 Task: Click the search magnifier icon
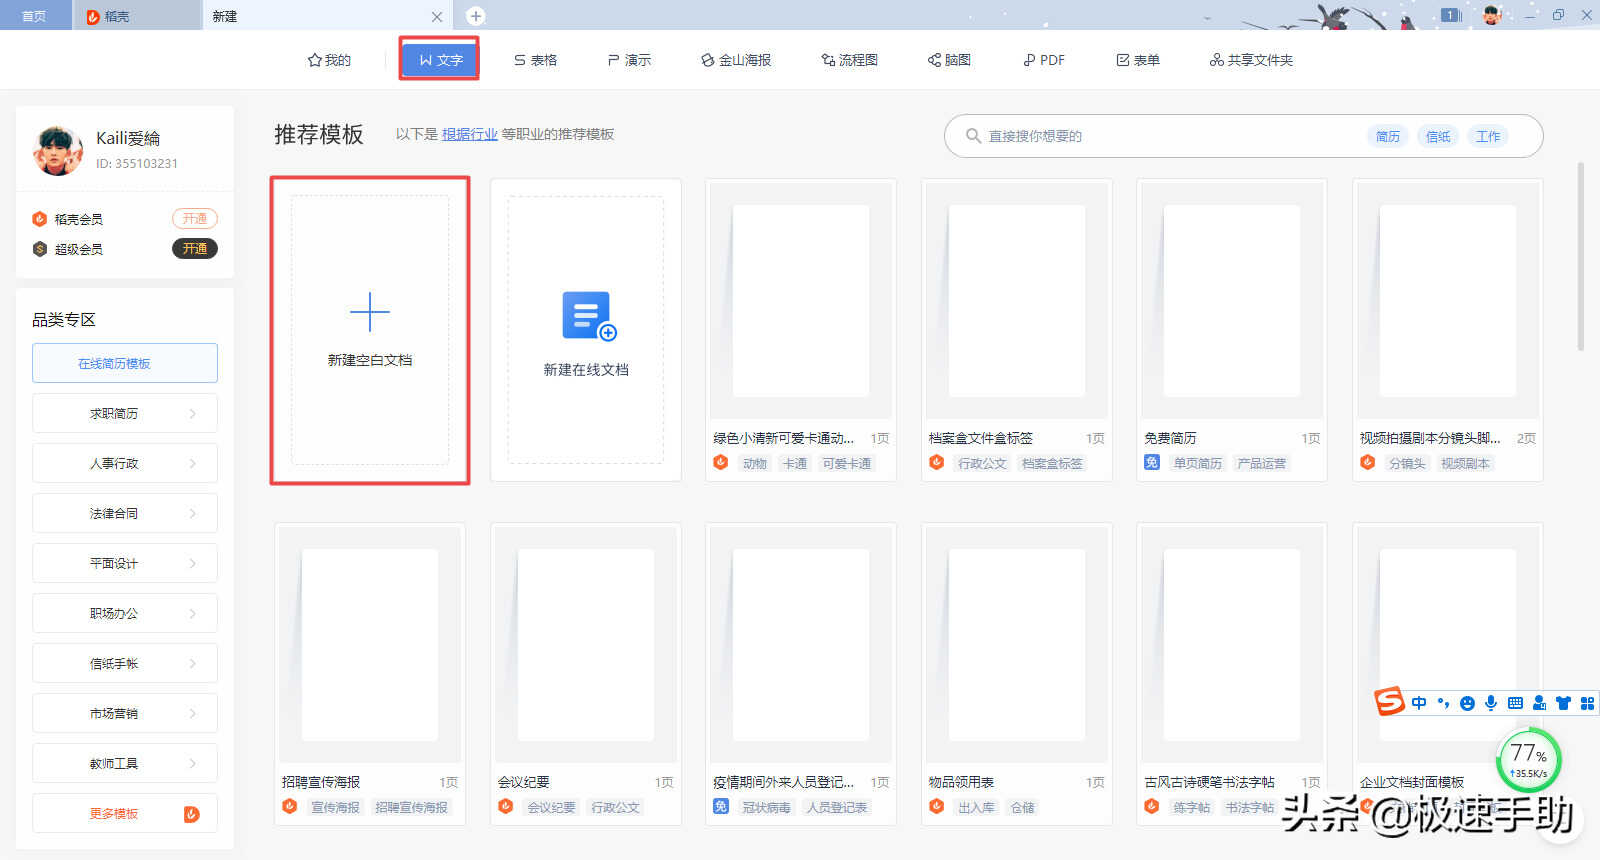pos(973,136)
